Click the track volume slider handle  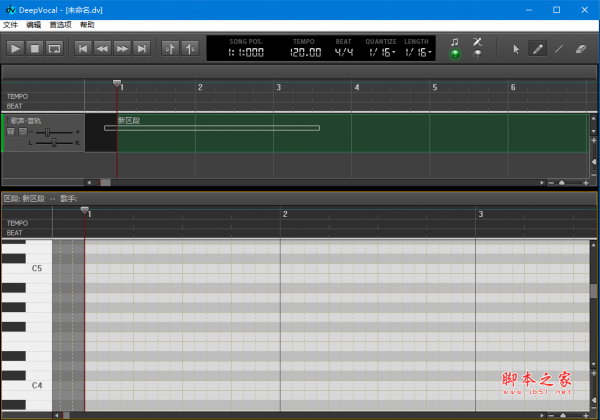click(47, 132)
